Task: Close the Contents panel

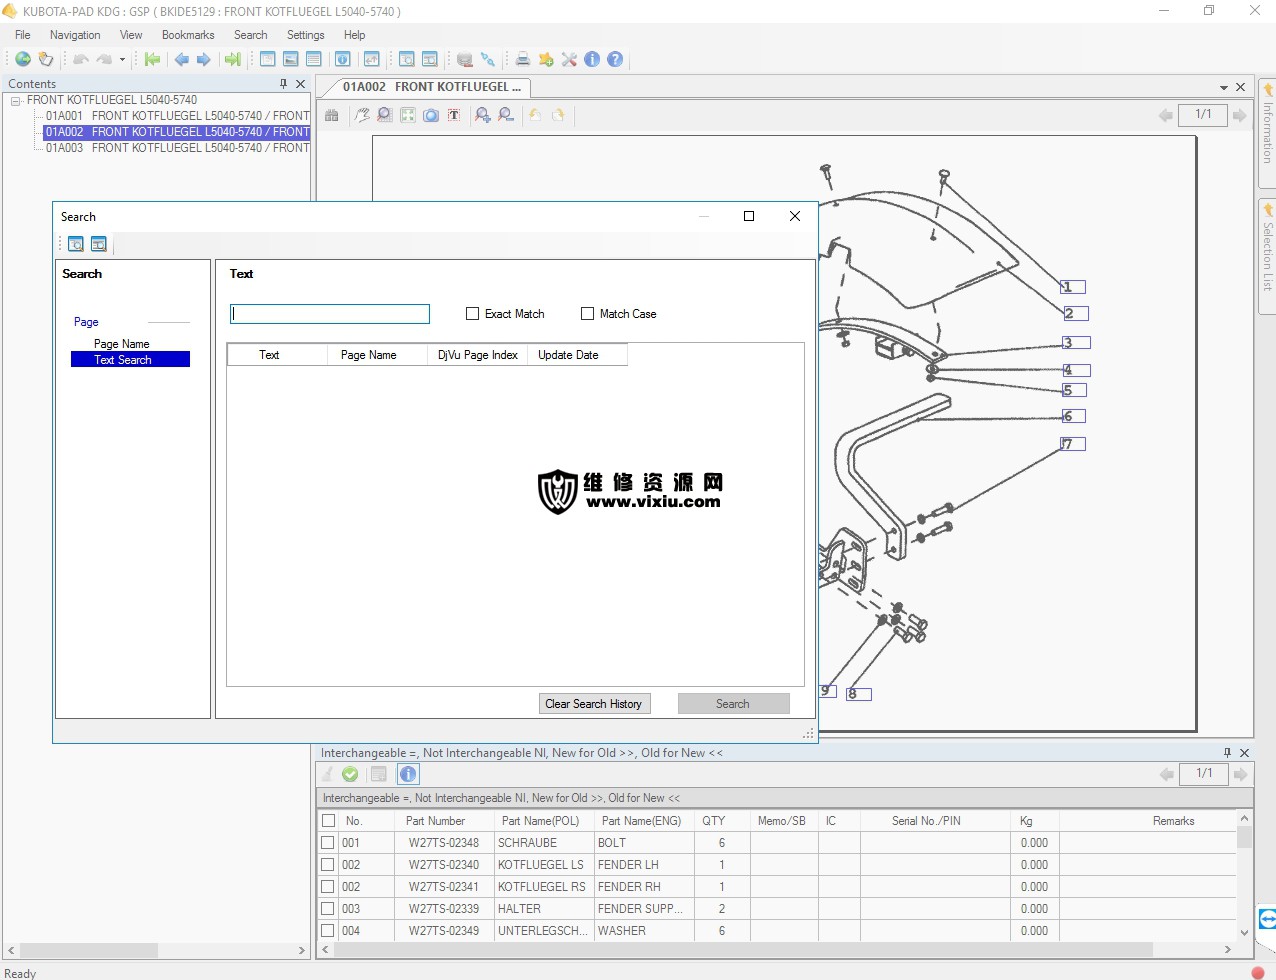Action: pos(300,84)
